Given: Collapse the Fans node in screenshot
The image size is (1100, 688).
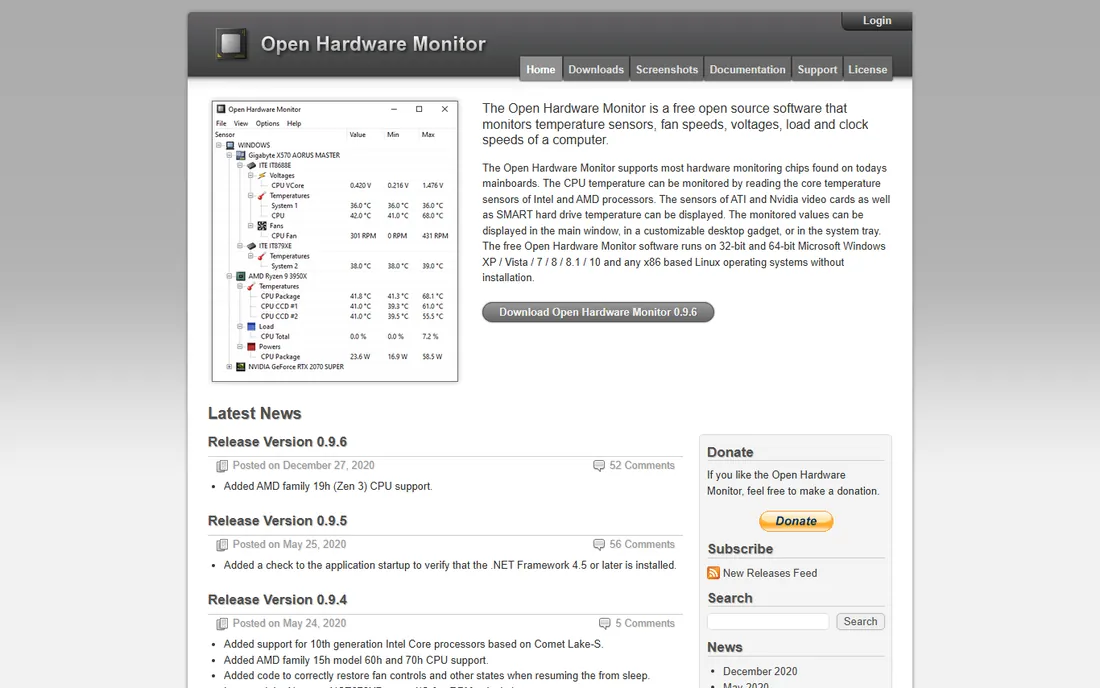Looking at the screenshot, I should tap(250, 226).
